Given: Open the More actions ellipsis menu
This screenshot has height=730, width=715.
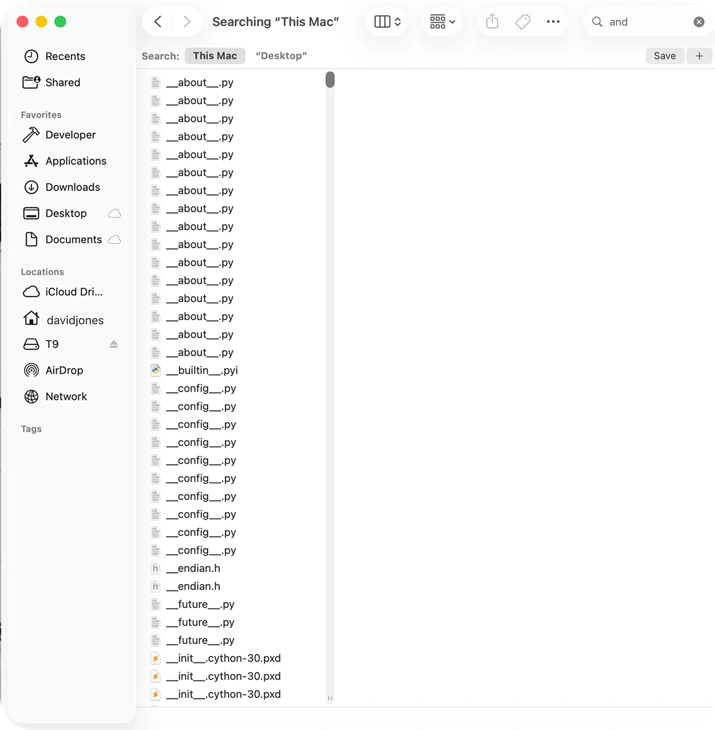Looking at the screenshot, I should (x=553, y=21).
